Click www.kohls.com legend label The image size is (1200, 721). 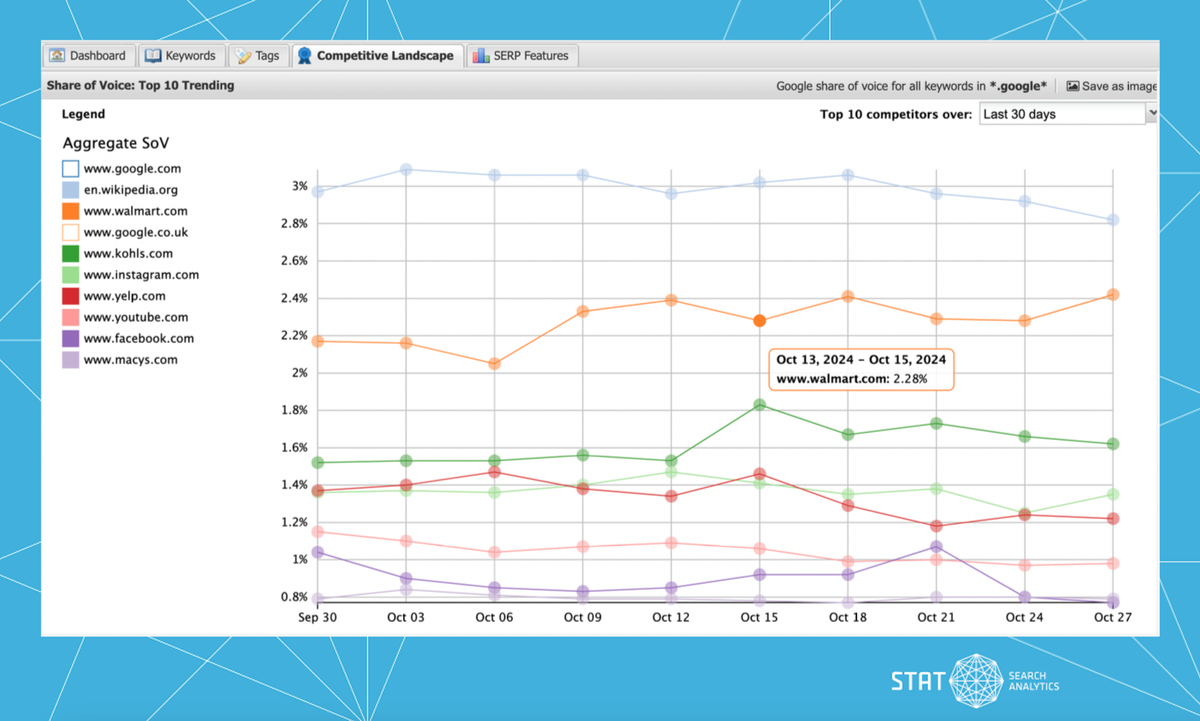128,253
